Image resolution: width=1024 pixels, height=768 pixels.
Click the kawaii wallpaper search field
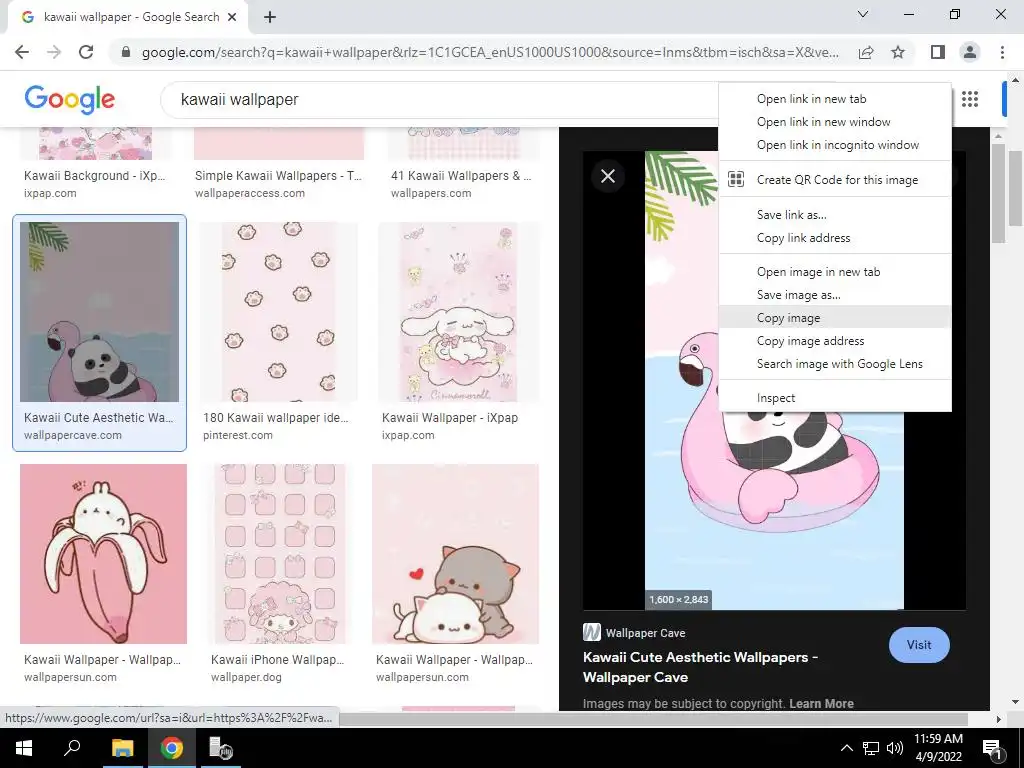click(x=438, y=99)
